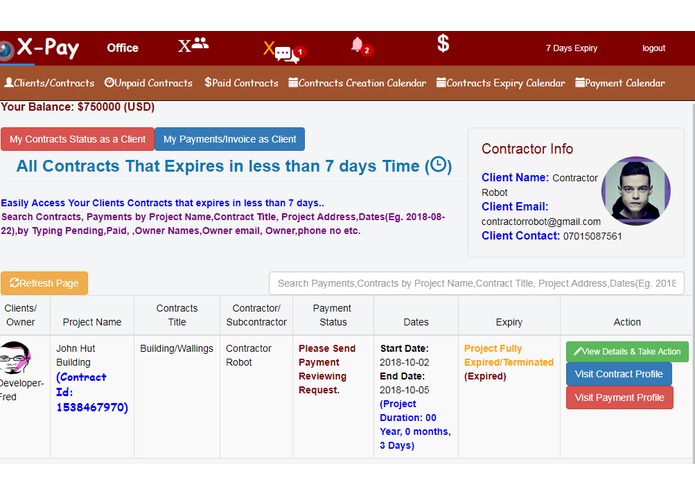
Task: Go to Clients/Contracts page
Action: [49, 83]
